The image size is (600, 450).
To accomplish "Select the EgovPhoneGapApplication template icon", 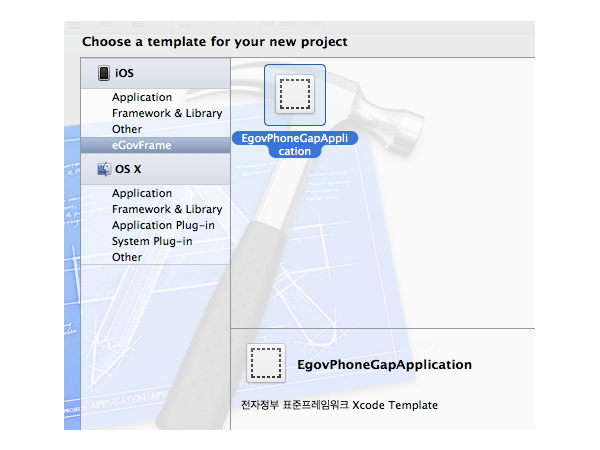I will [x=294, y=95].
